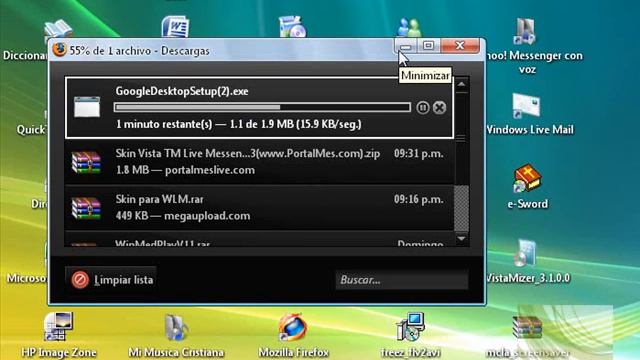Viewport: 640px width, 360px height.
Task: Click '449 KB — megaupload.com' source text
Action: 183,216
